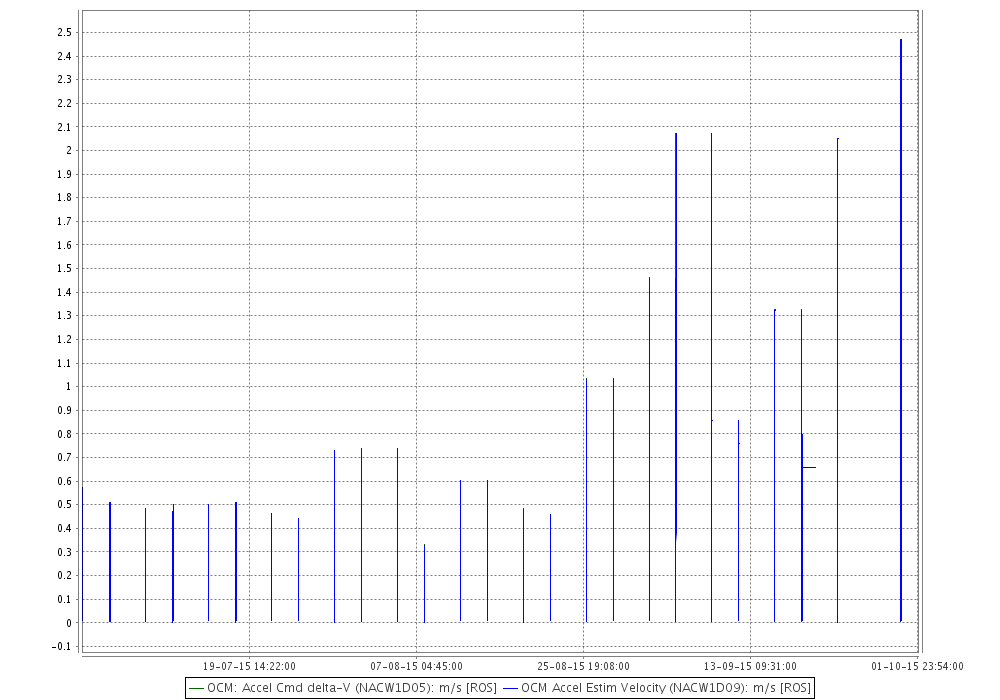The image size is (1000, 700).
Task: Click the x-axis label '07-08-15 04:45:00'
Action: 416,666
